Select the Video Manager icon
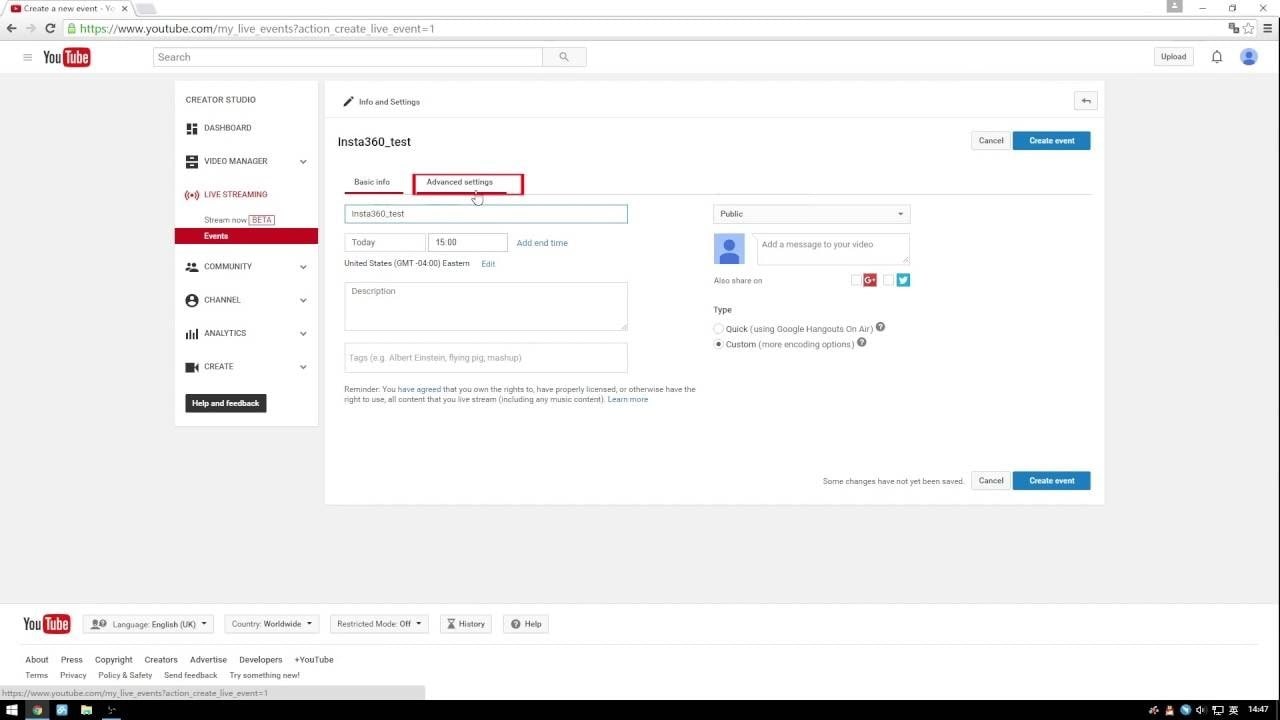The height and width of the screenshot is (720, 1280). click(x=191, y=161)
